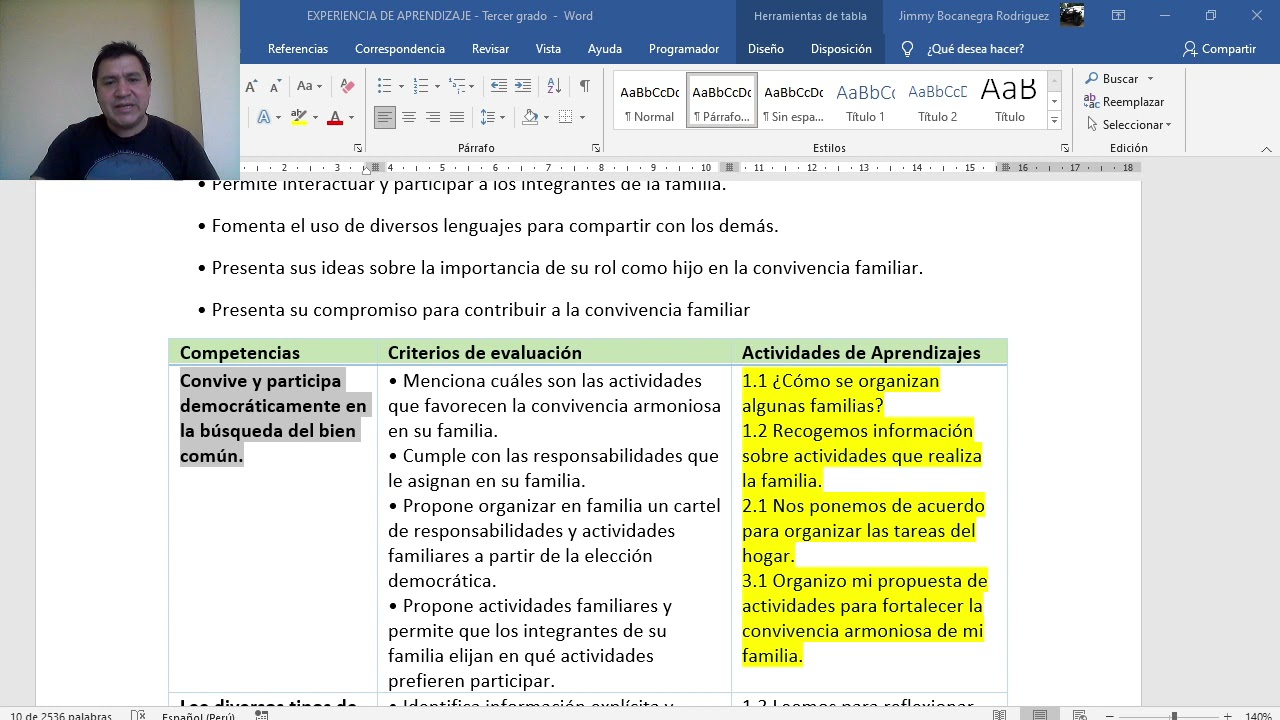
Task: Apply the Título 1 style
Action: pos(865,101)
